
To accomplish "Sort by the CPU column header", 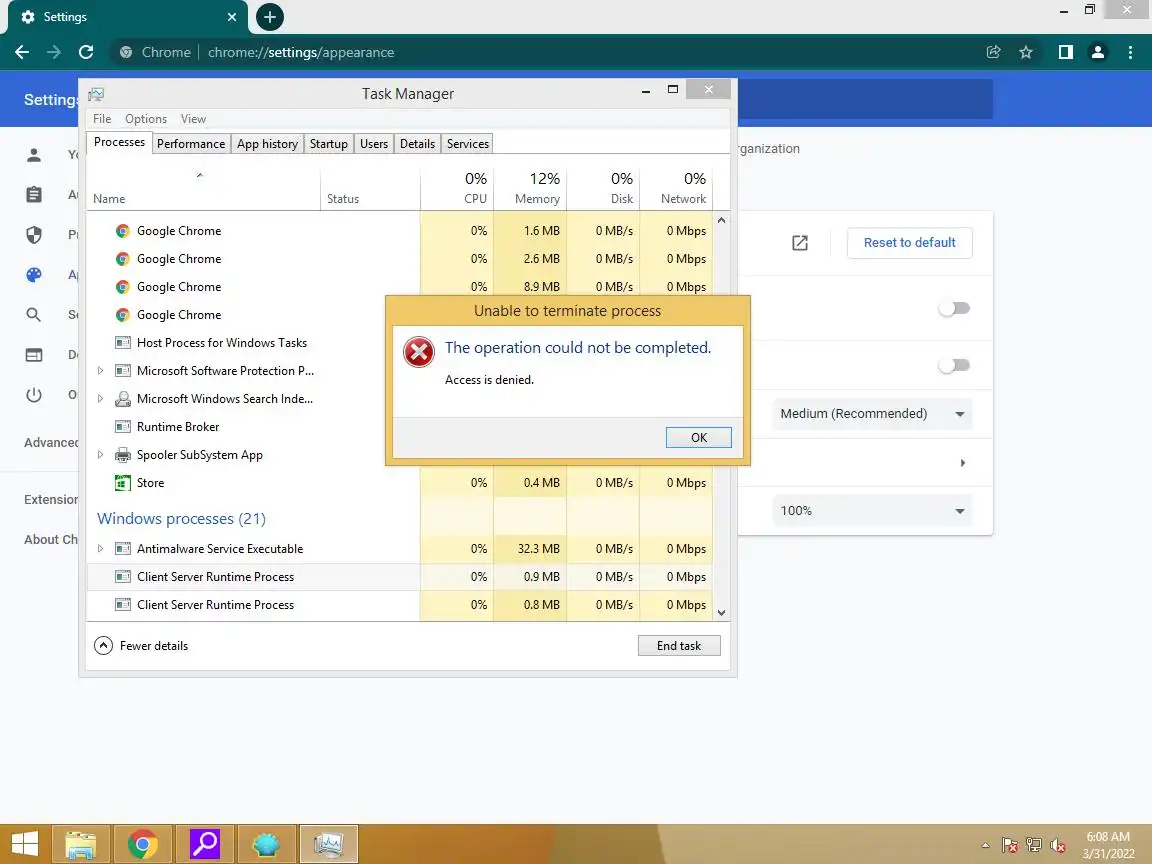I will [x=457, y=188].
